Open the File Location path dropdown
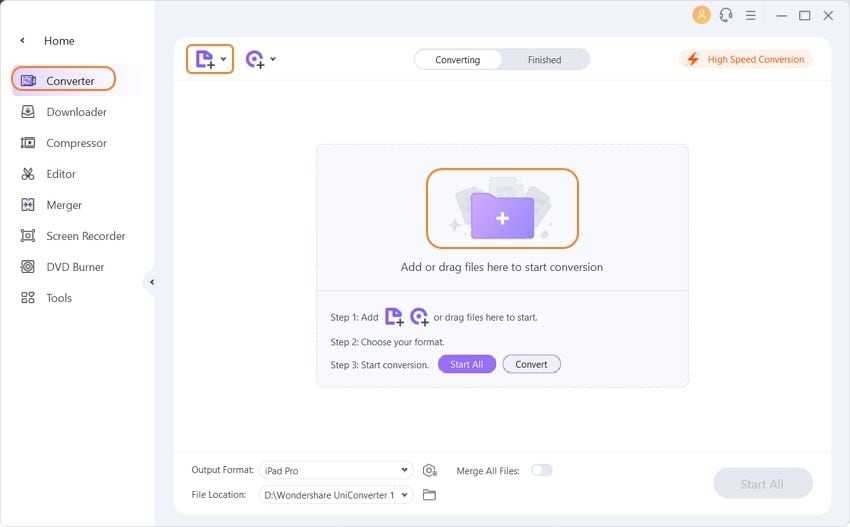The image size is (850, 527). tap(335, 494)
